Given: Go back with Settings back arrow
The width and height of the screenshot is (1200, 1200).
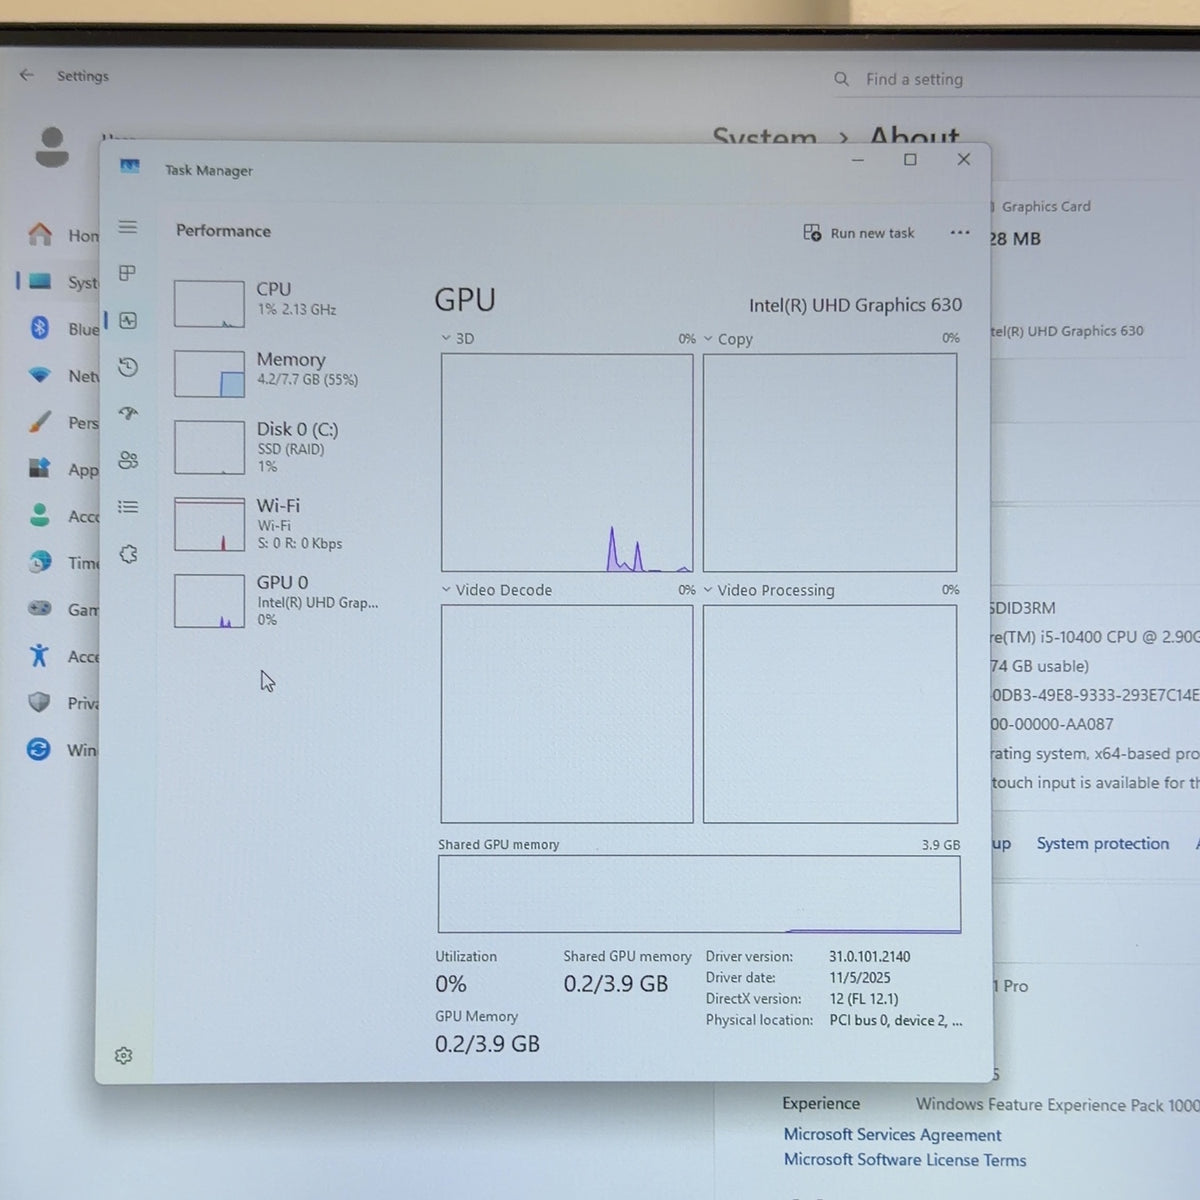Looking at the screenshot, I should pyautogui.click(x=27, y=75).
